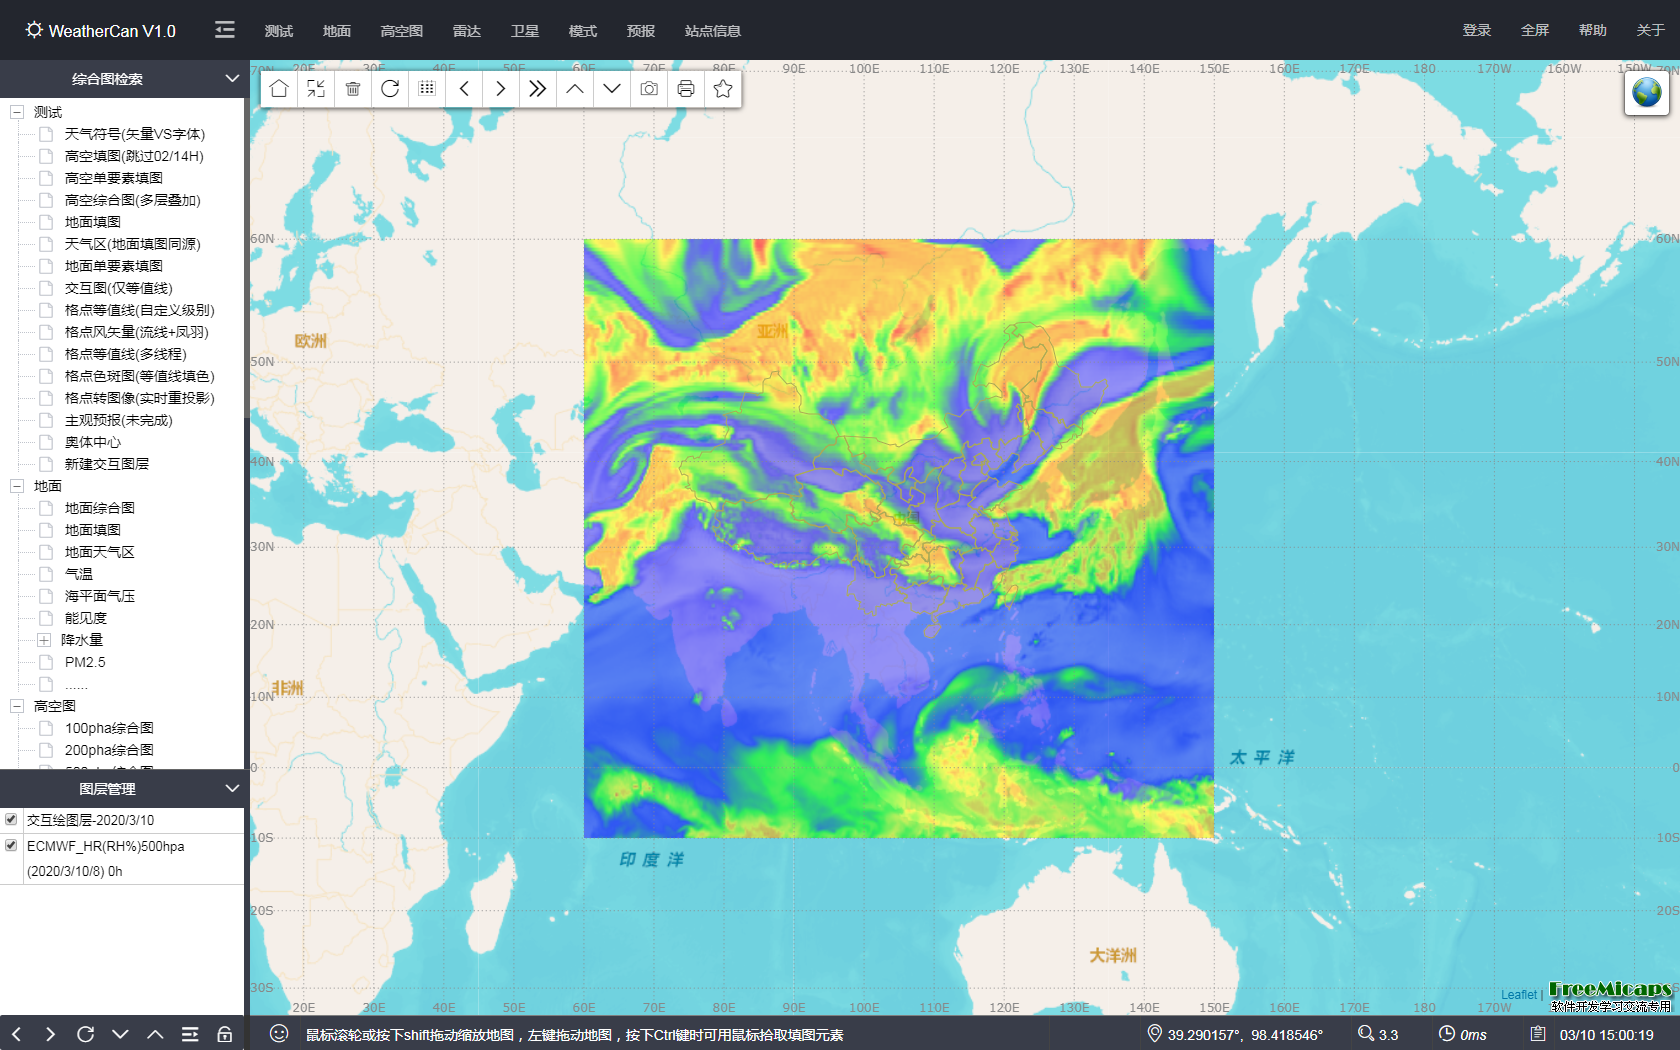Click the trash icon to clear the map
Viewport: 1680px width, 1050px height.
[352, 89]
